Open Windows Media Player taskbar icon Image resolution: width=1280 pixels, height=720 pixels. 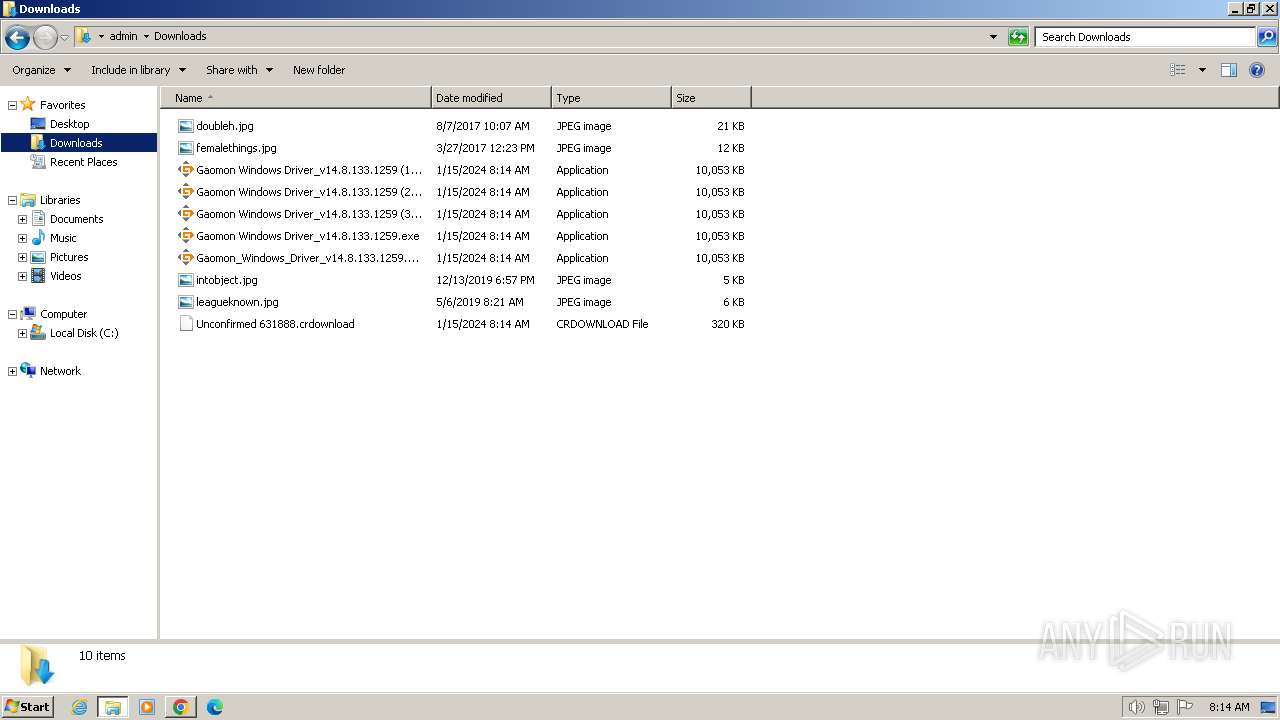coord(147,707)
